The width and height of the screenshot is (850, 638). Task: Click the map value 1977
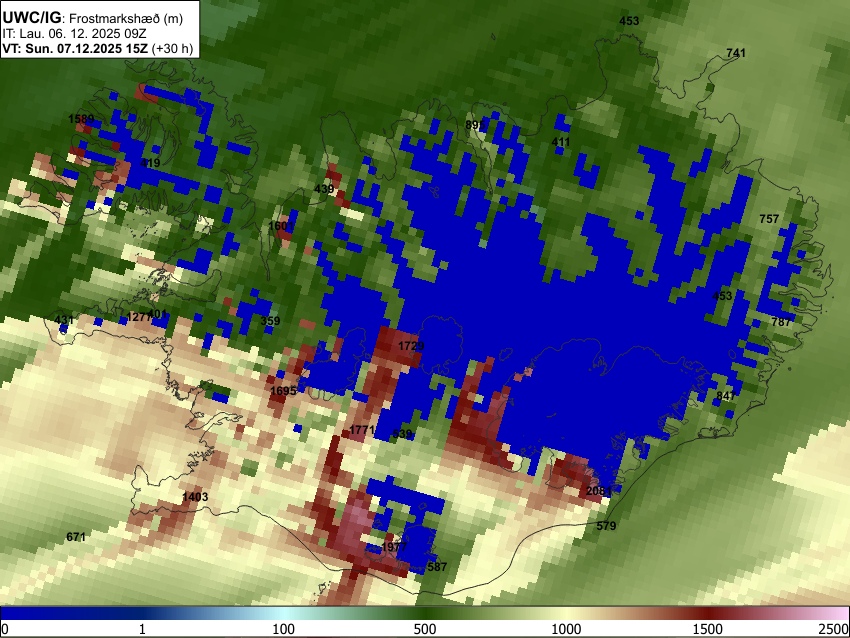pyautogui.click(x=394, y=546)
